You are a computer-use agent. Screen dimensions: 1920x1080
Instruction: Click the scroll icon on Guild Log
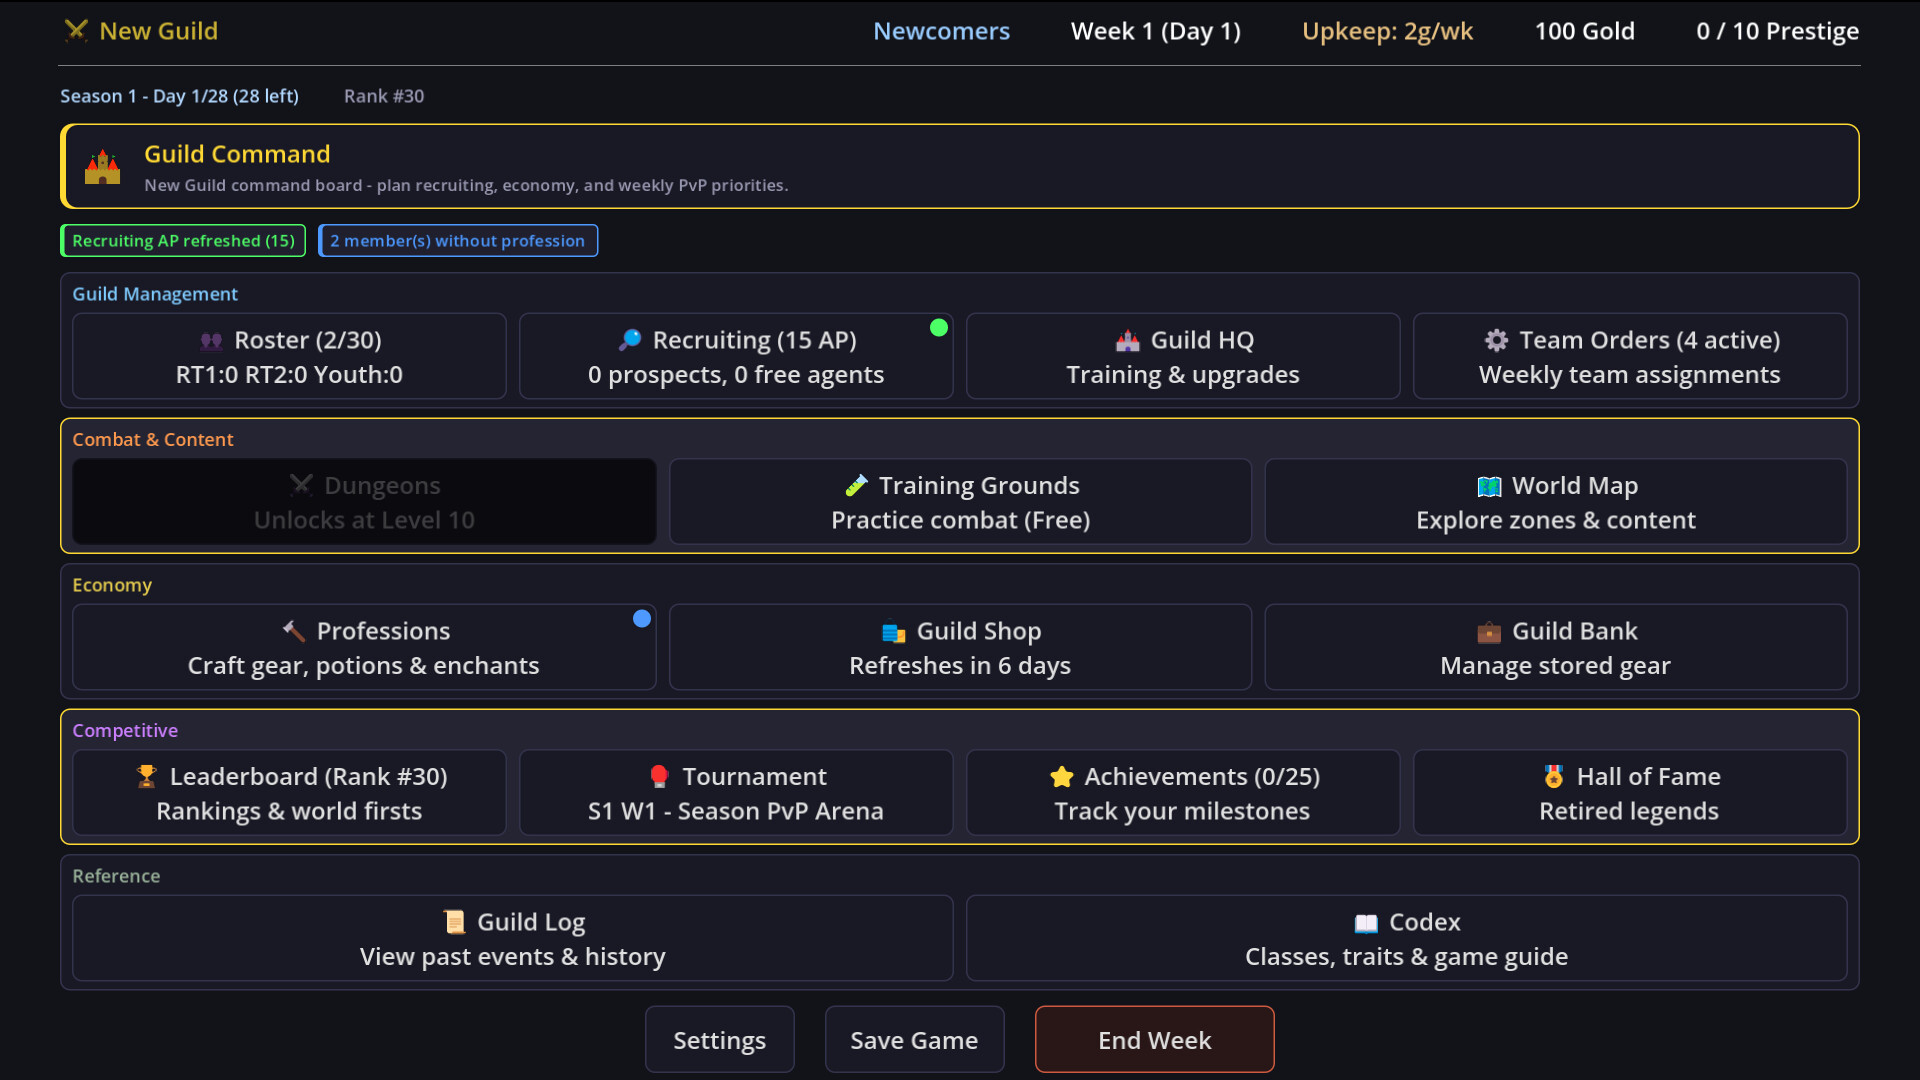(455, 921)
